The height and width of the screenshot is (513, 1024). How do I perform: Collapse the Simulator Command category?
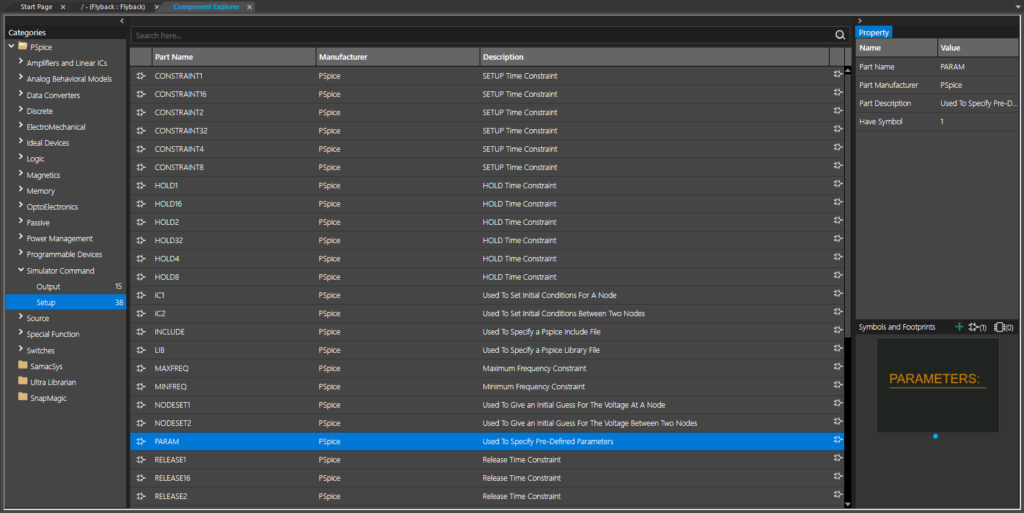pos(21,270)
